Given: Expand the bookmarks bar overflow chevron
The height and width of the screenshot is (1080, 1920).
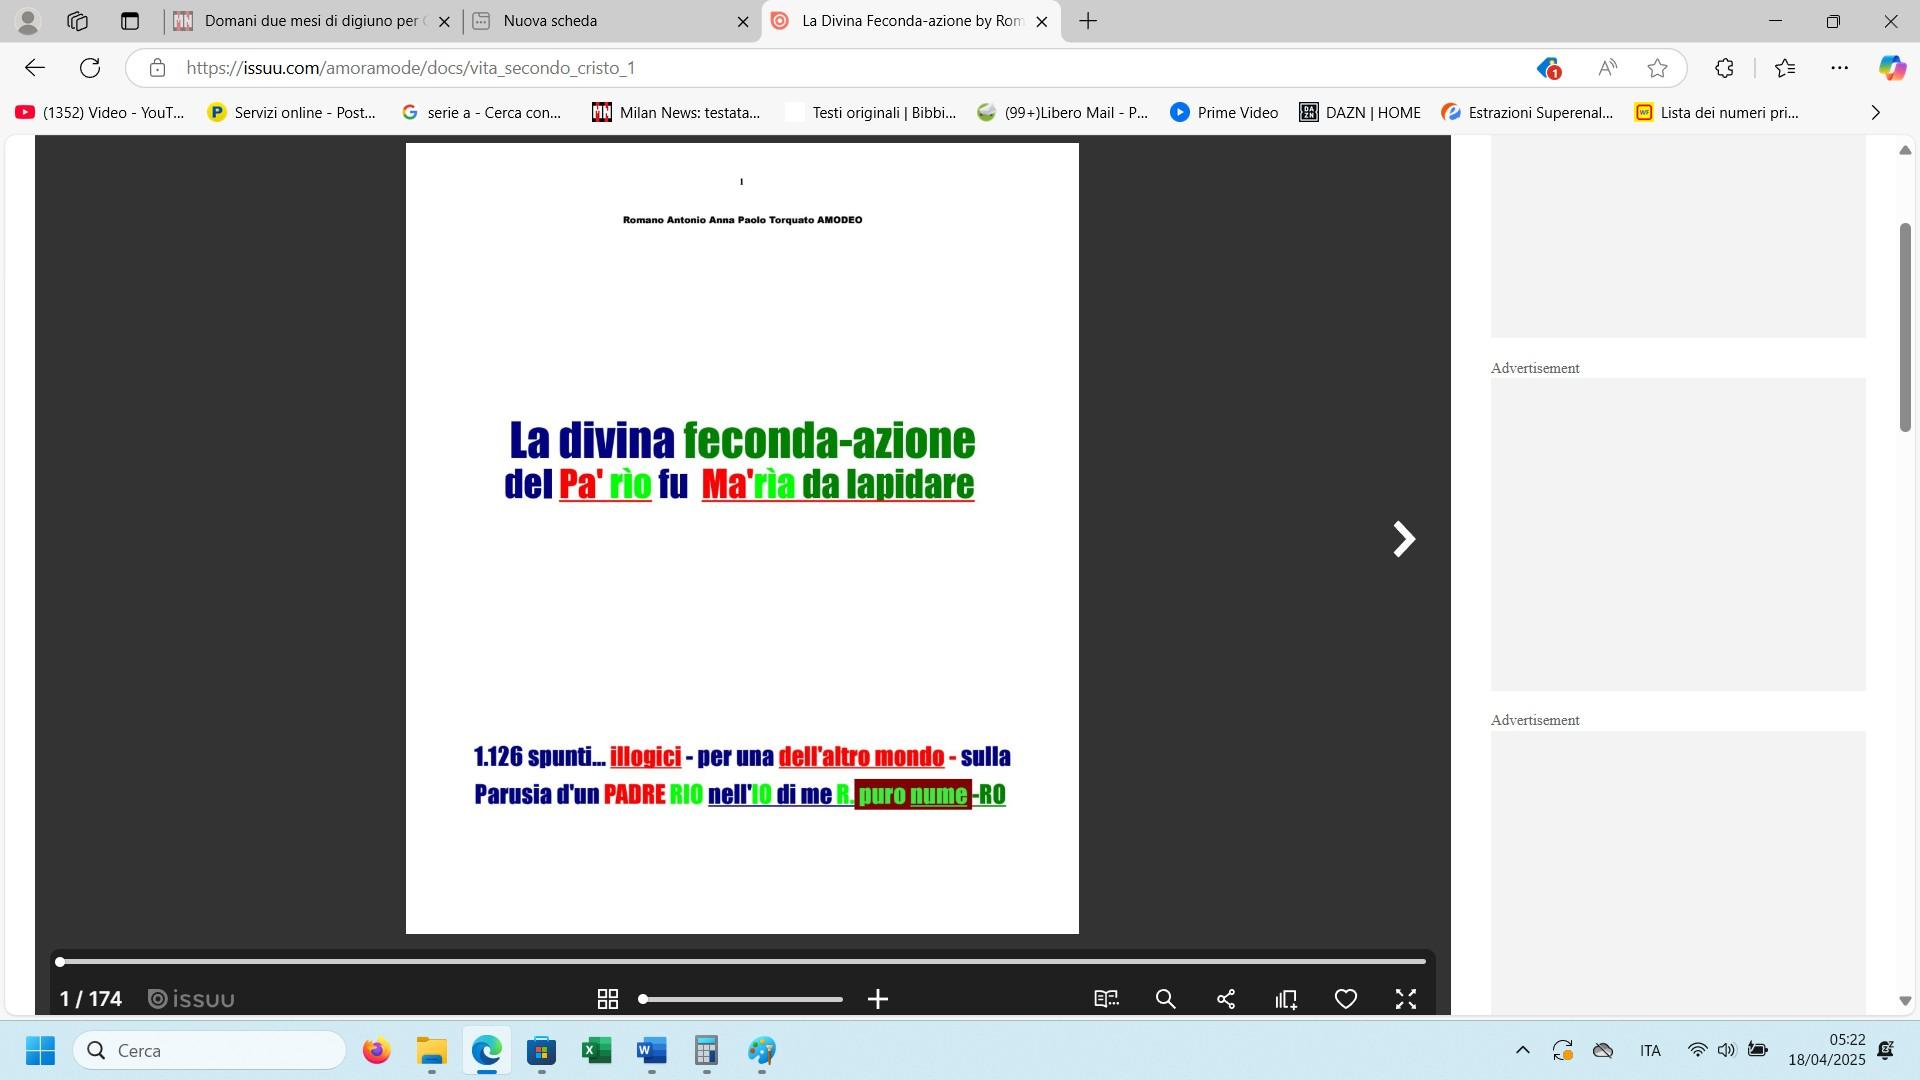Looking at the screenshot, I should (1875, 113).
